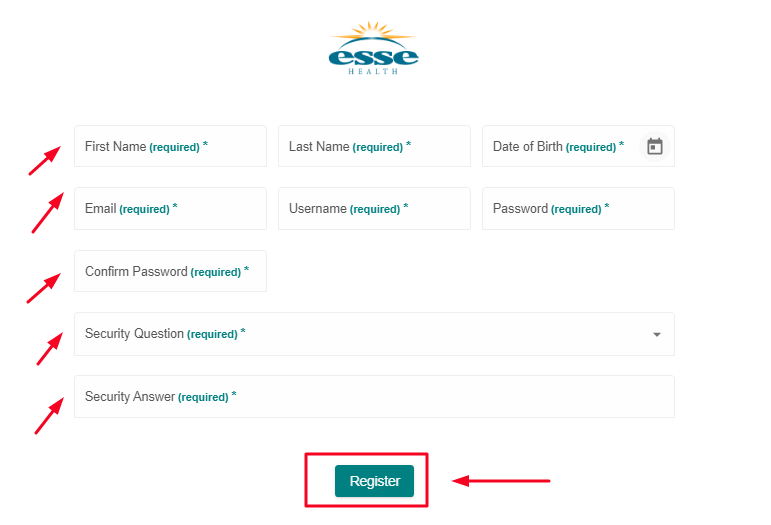The image size is (771, 525).
Task: Click the red outline box around Register
Action: pos(366,480)
